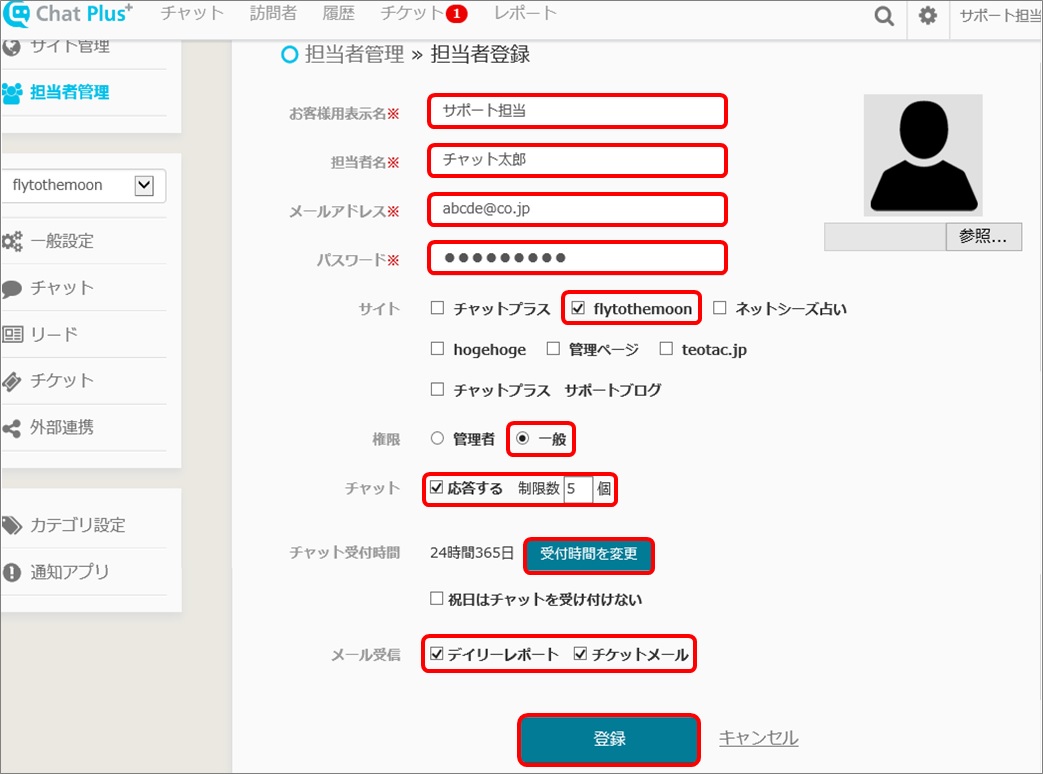Open the 履歴 top menu

tap(339, 13)
